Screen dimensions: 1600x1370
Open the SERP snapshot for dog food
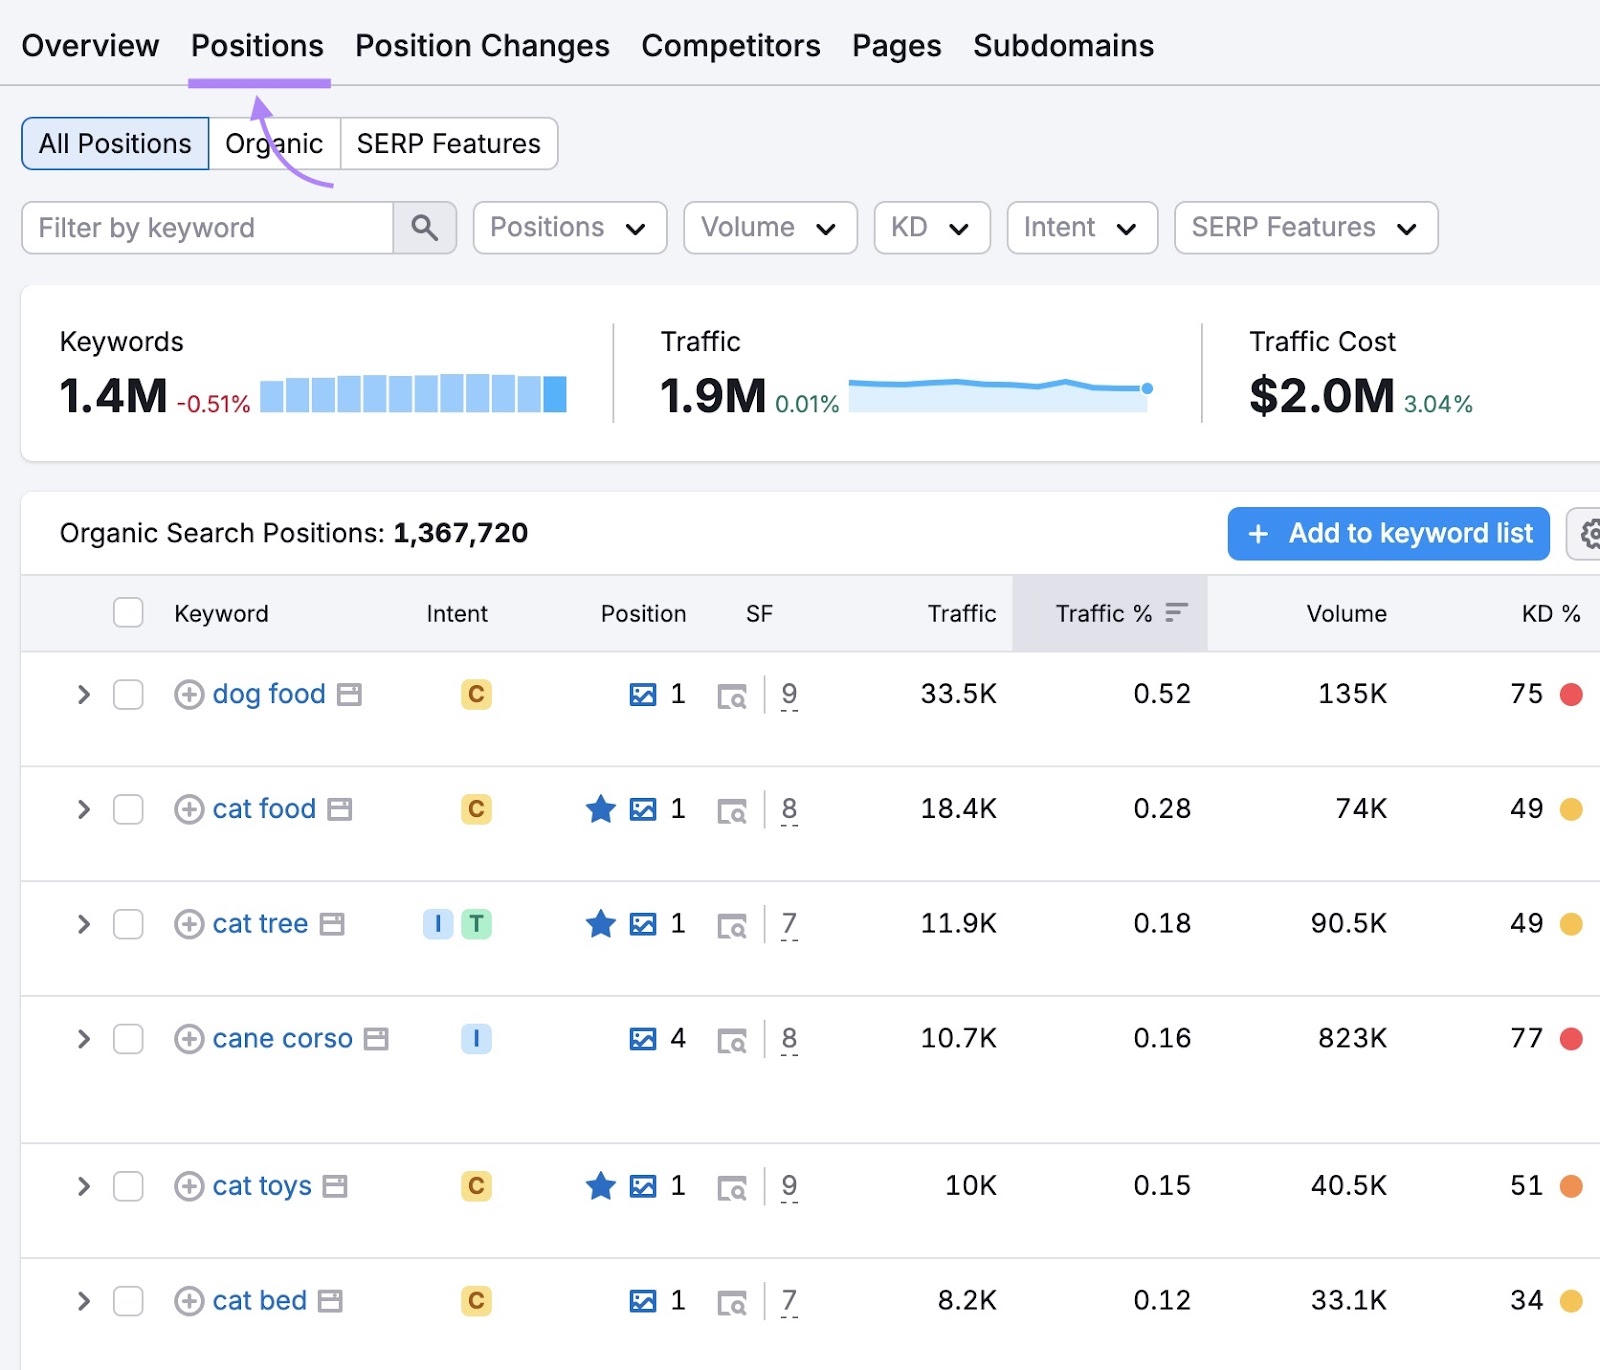click(x=733, y=695)
